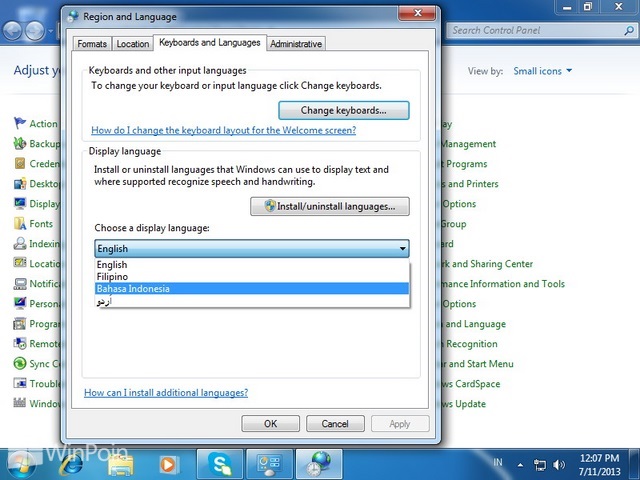Switch to Control Panel taskbar button
Image resolution: width=640 pixels, height=480 pixels.
point(269,464)
